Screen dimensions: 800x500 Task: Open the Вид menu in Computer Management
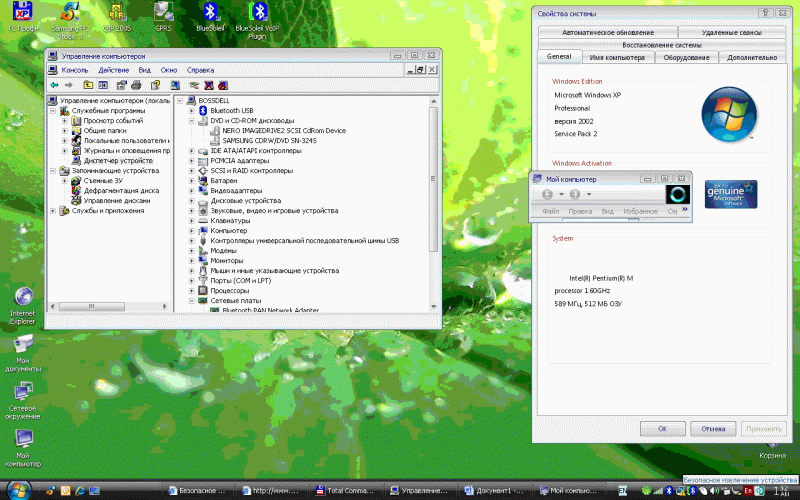144,70
